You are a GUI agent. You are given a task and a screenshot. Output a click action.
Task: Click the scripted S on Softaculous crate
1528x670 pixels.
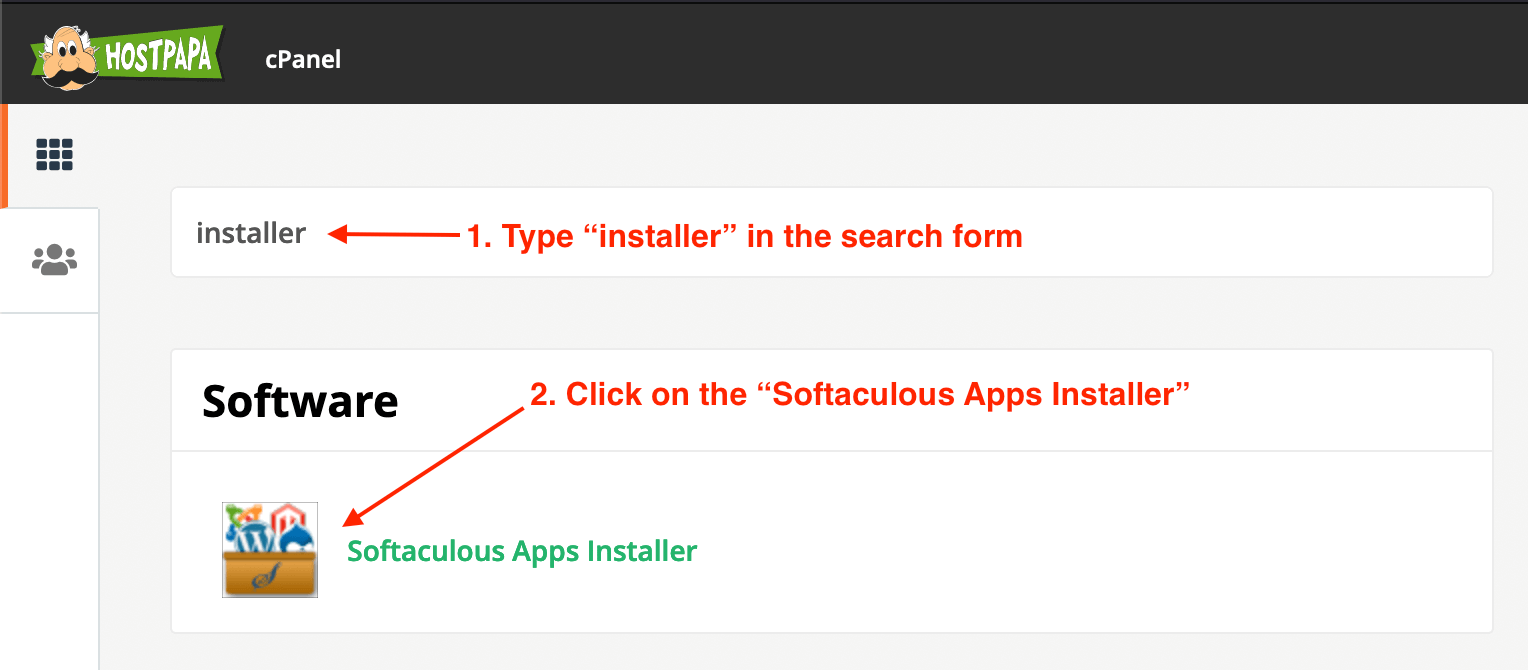point(267,577)
